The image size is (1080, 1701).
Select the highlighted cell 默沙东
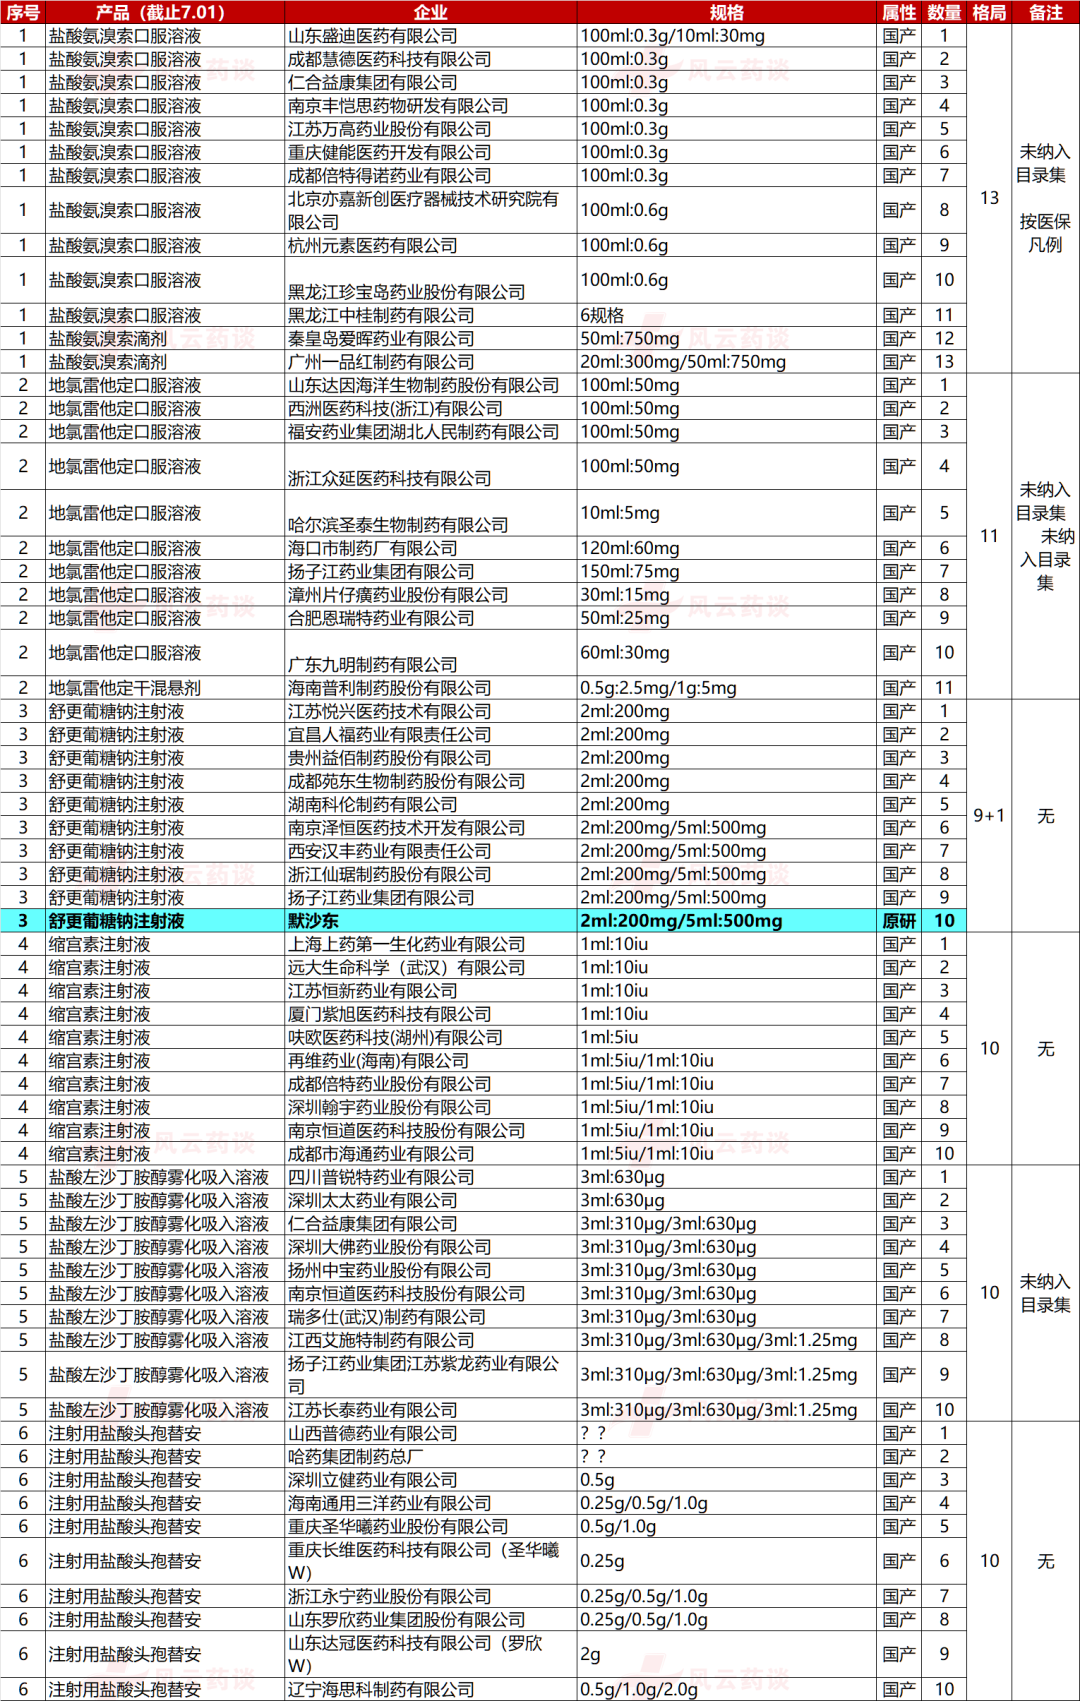431,921
